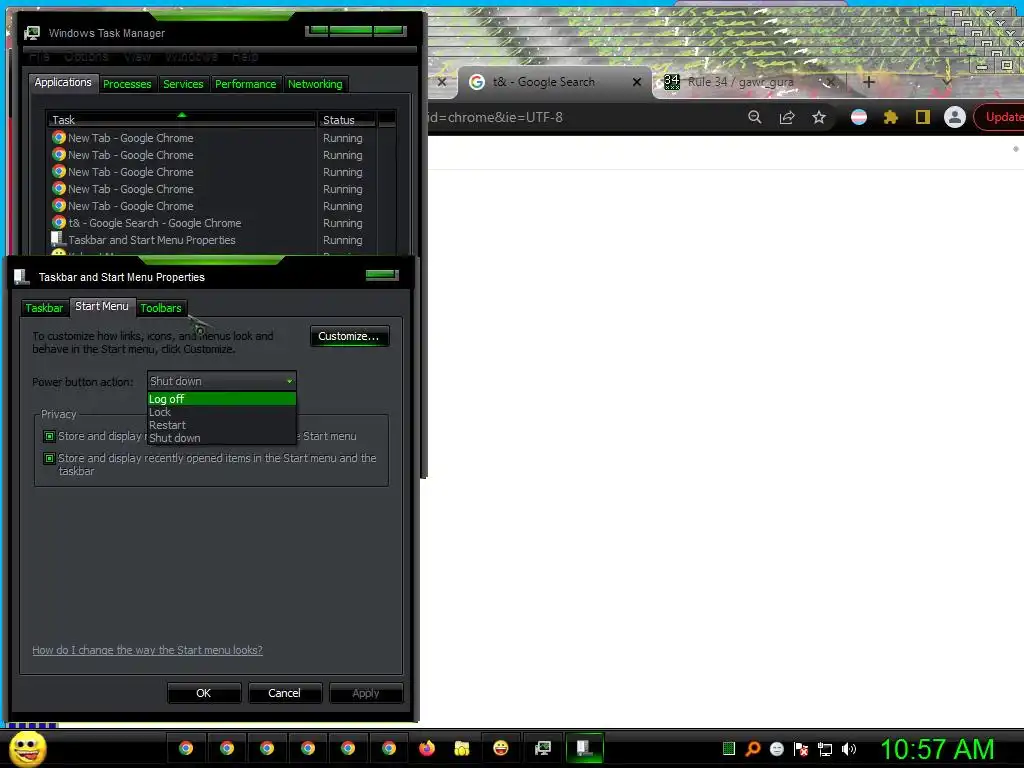The width and height of the screenshot is (1024, 768).
Task: Open 'How do I change the way the Start menu looks?' link
Action: (148, 650)
